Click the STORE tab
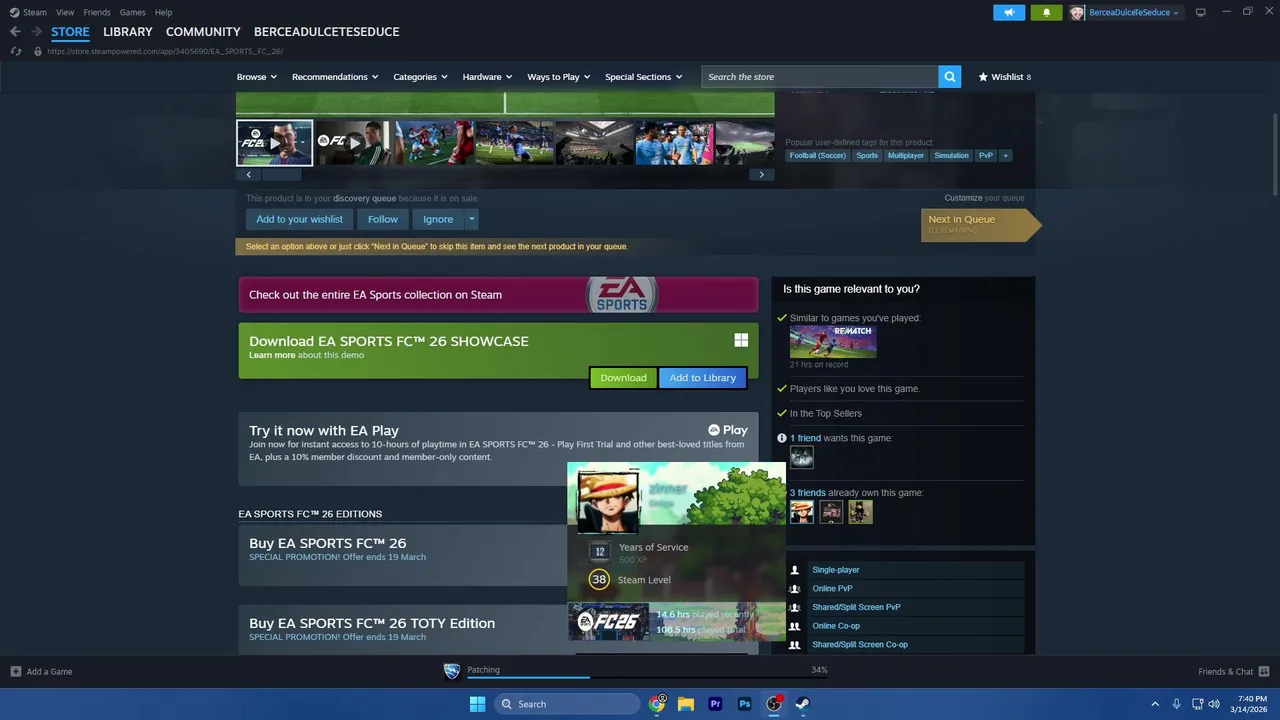Image resolution: width=1280 pixels, height=720 pixels. 70,32
